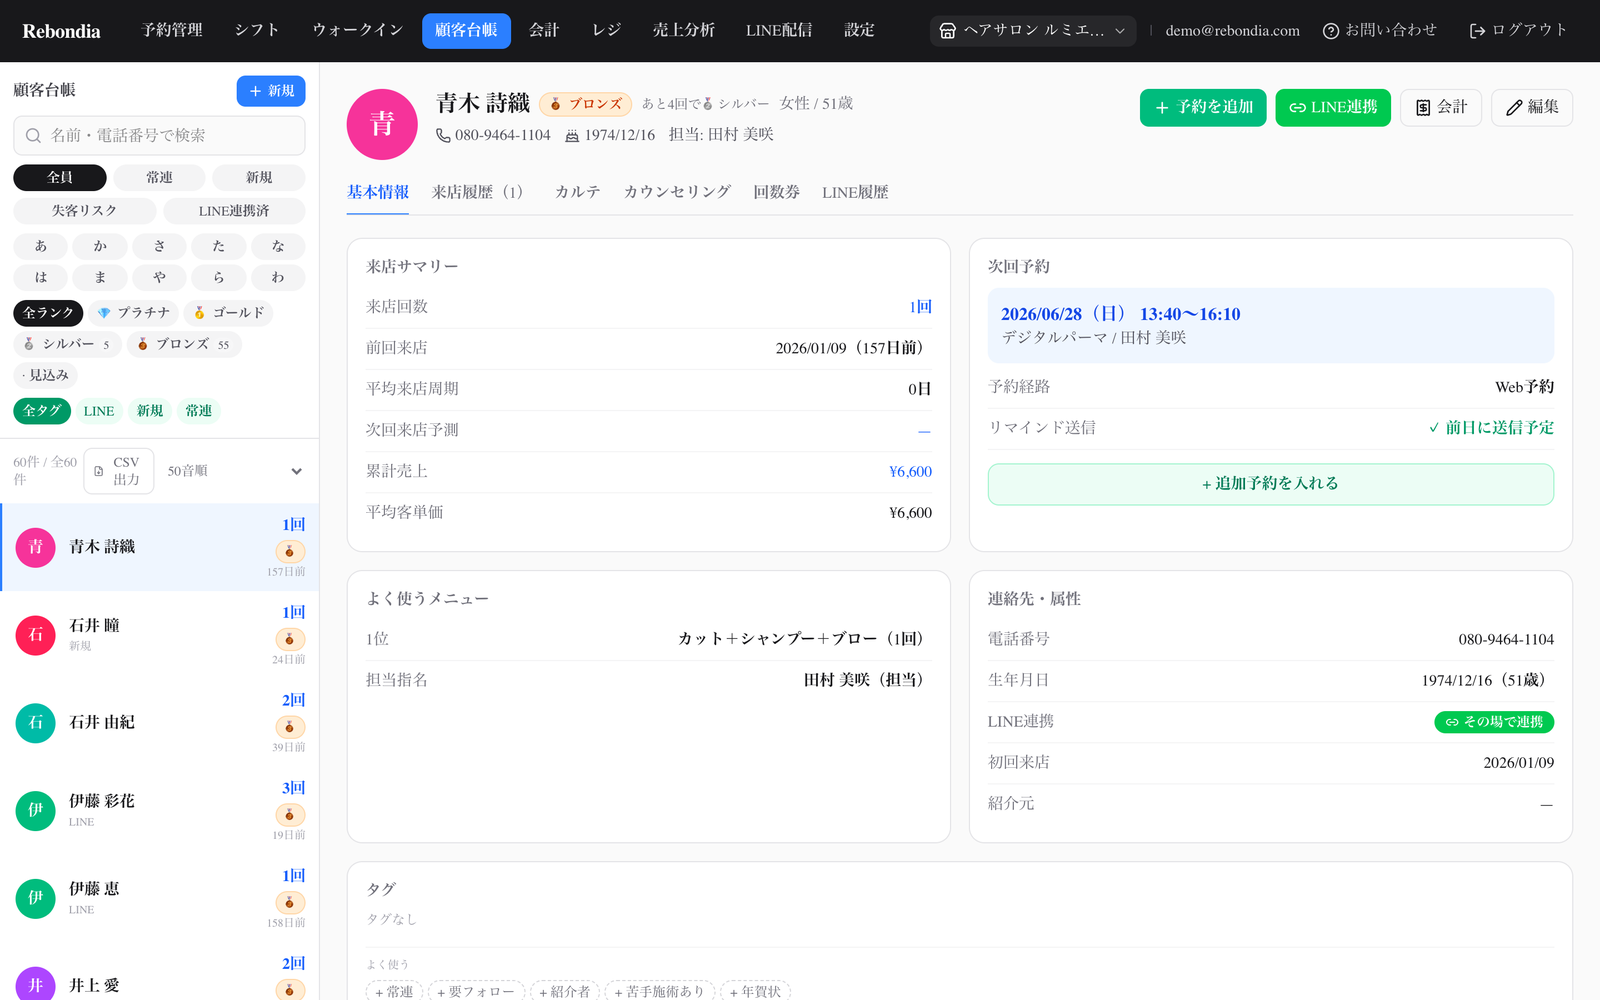The image size is (1600, 1000).
Task: Click the ブロンズ rank badge in header
Action: (x=585, y=104)
